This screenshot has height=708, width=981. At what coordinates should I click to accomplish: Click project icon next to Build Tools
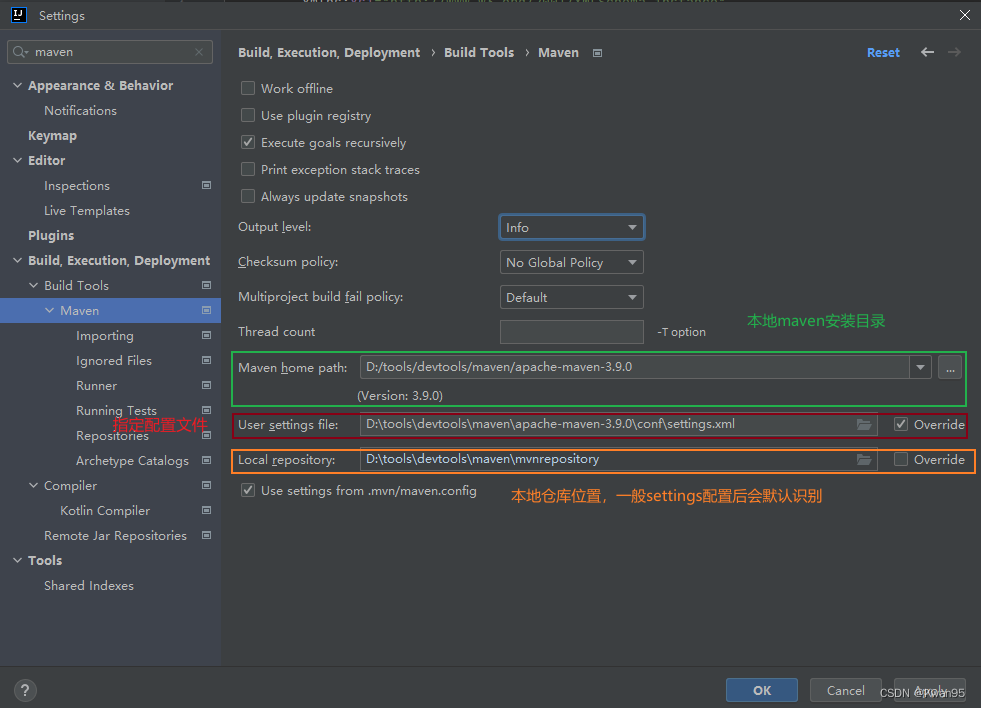click(206, 285)
